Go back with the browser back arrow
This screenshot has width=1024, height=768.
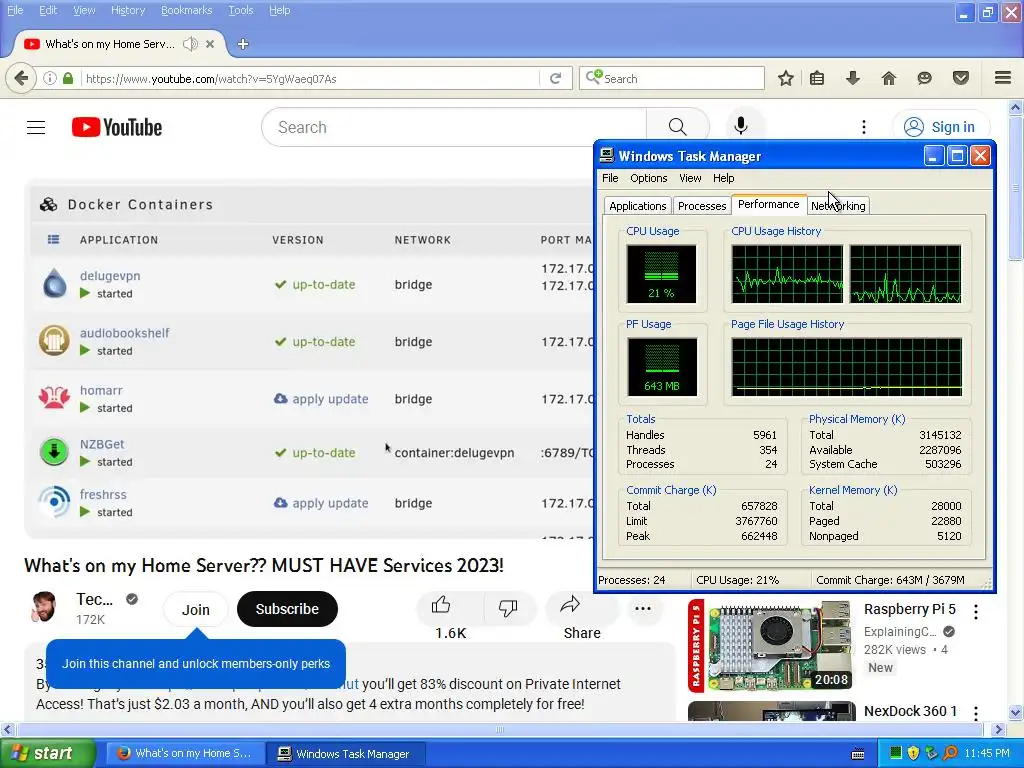(21, 78)
